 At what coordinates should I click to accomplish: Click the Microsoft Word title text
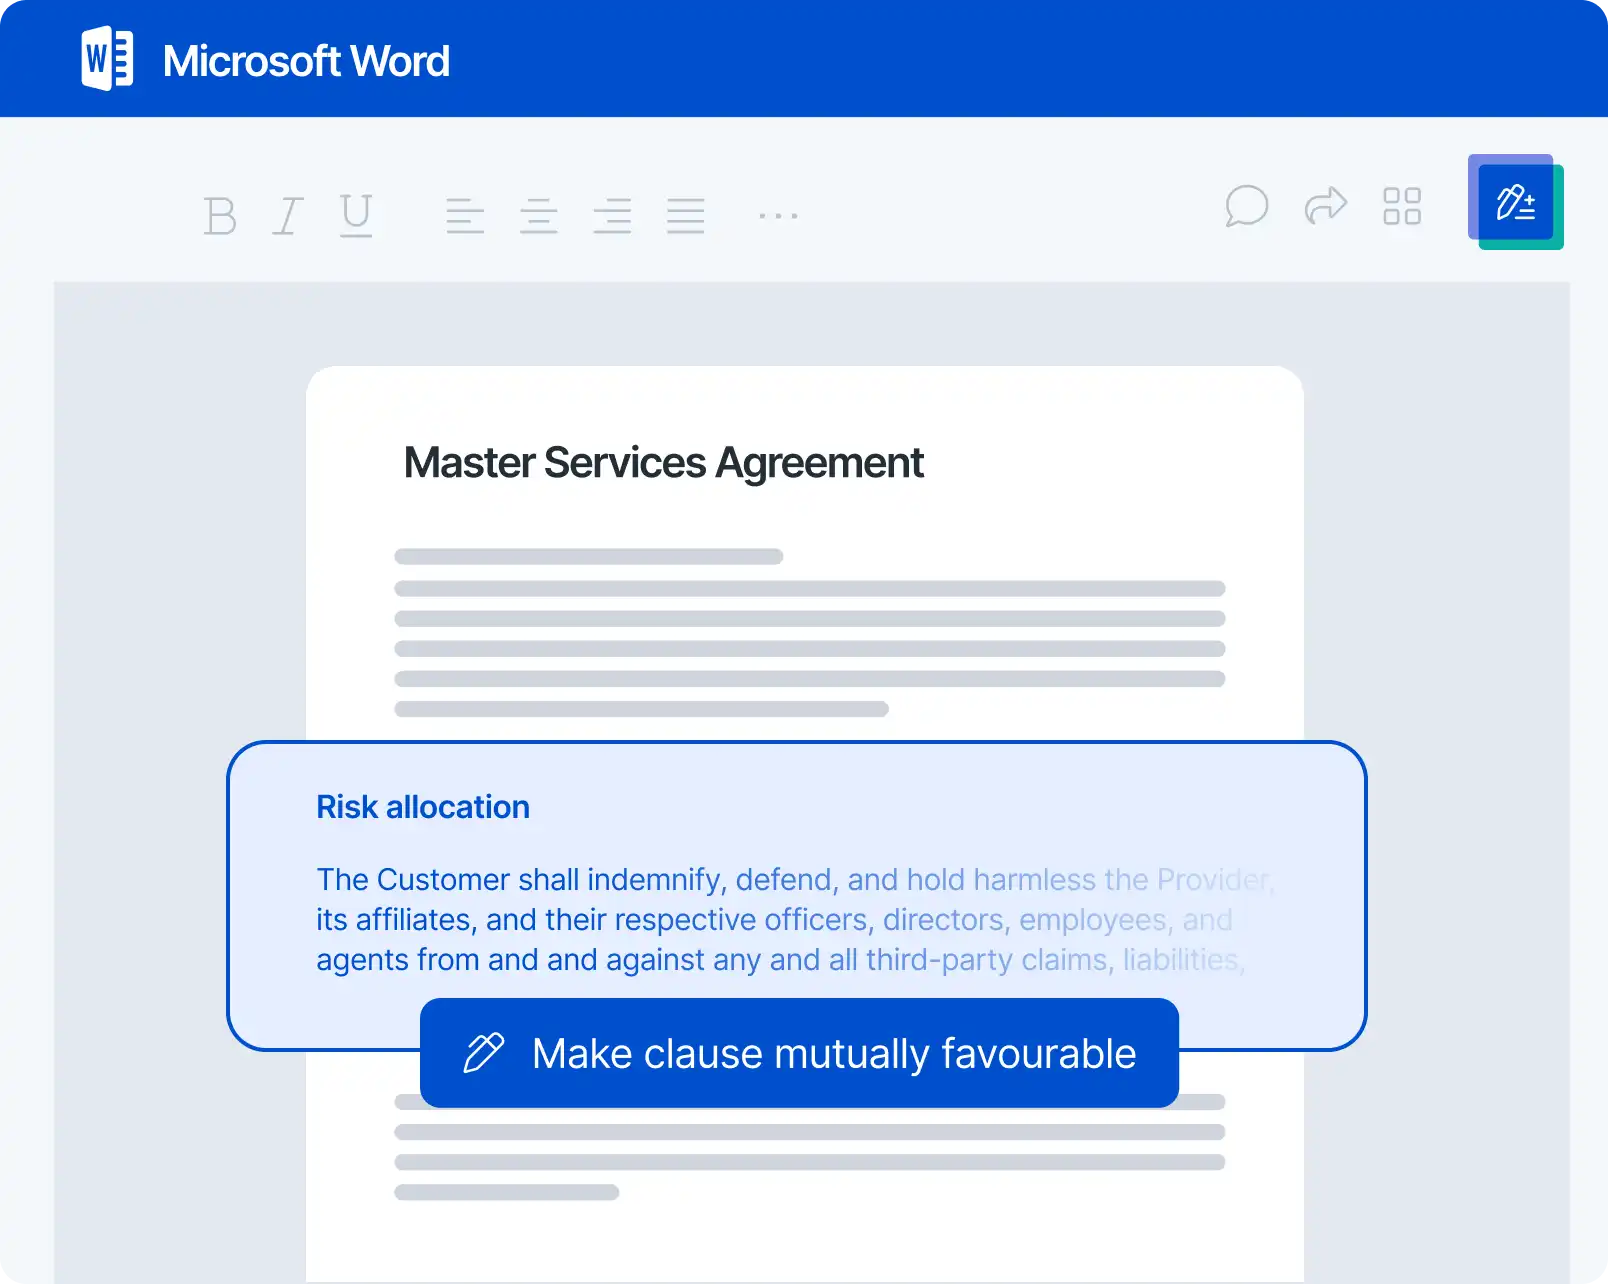(x=306, y=61)
